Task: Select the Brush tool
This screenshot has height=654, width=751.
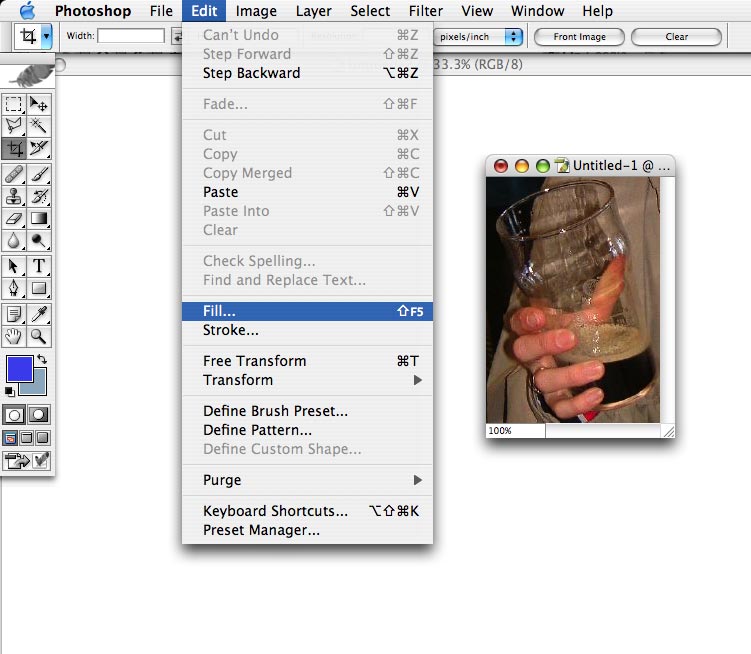Action: (x=39, y=174)
